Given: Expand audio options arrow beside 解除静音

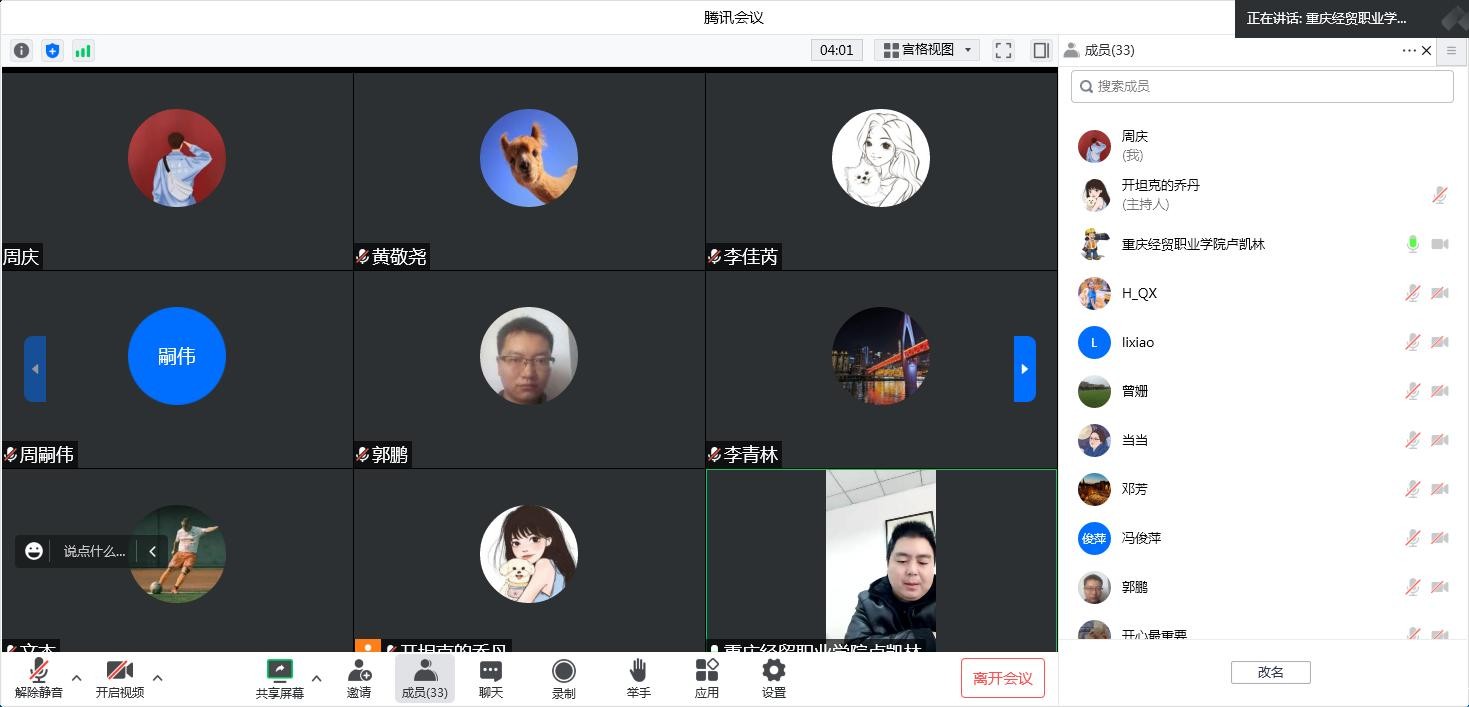Looking at the screenshot, I should coord(76,678).
